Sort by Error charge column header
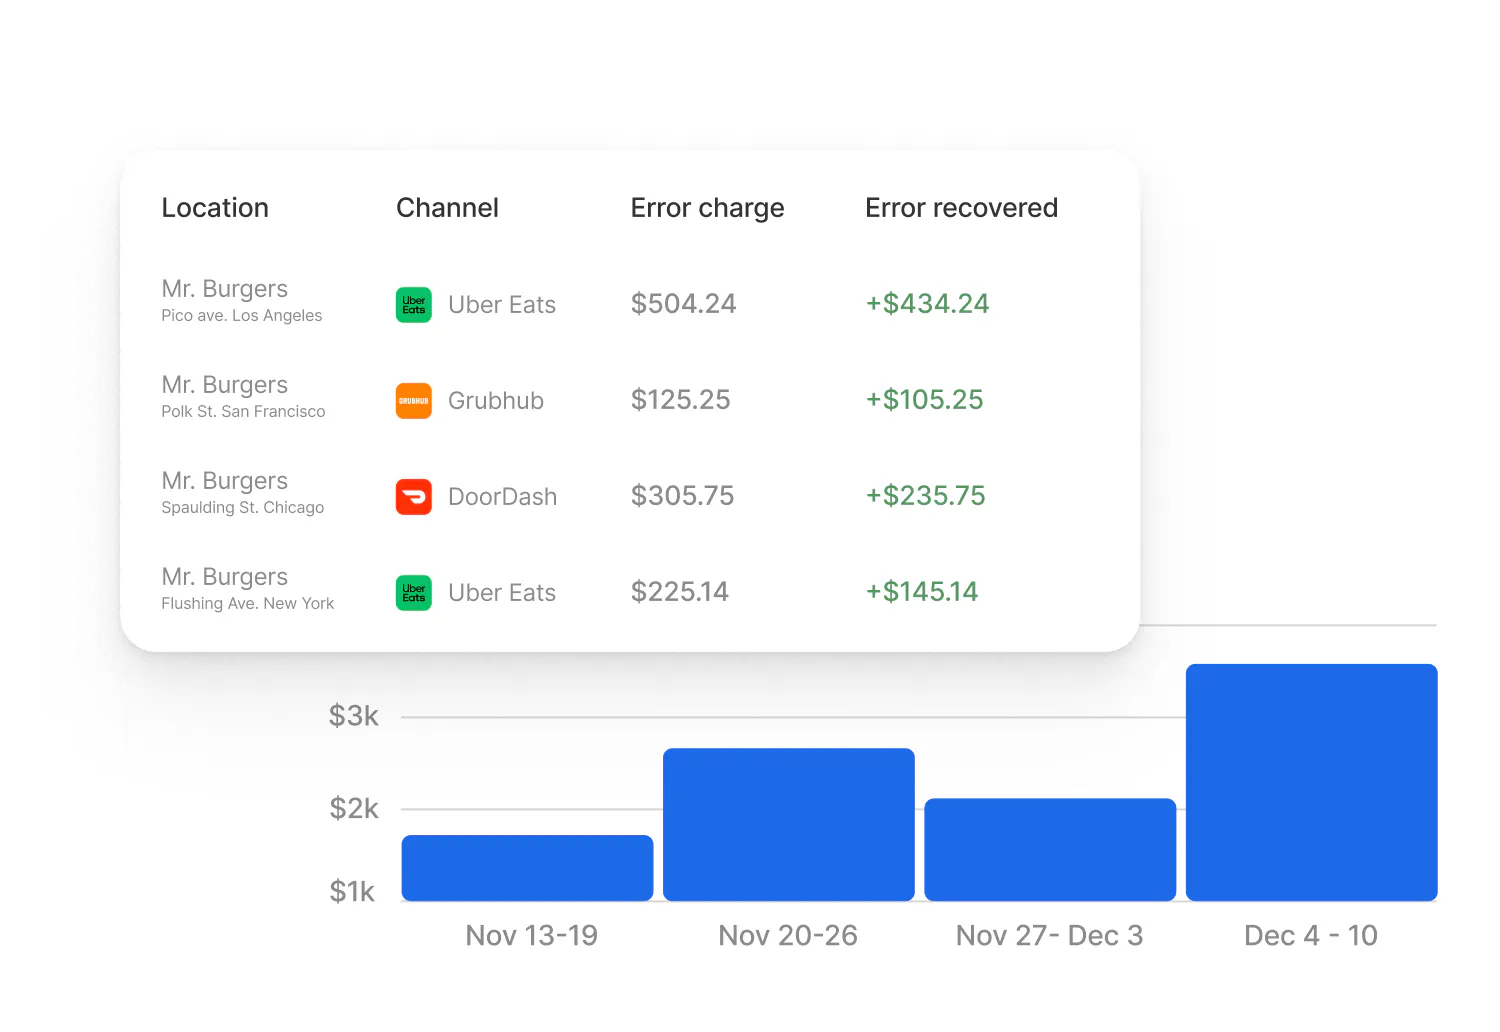This screenshot has width=1500, height=1032. pos(707,208)
